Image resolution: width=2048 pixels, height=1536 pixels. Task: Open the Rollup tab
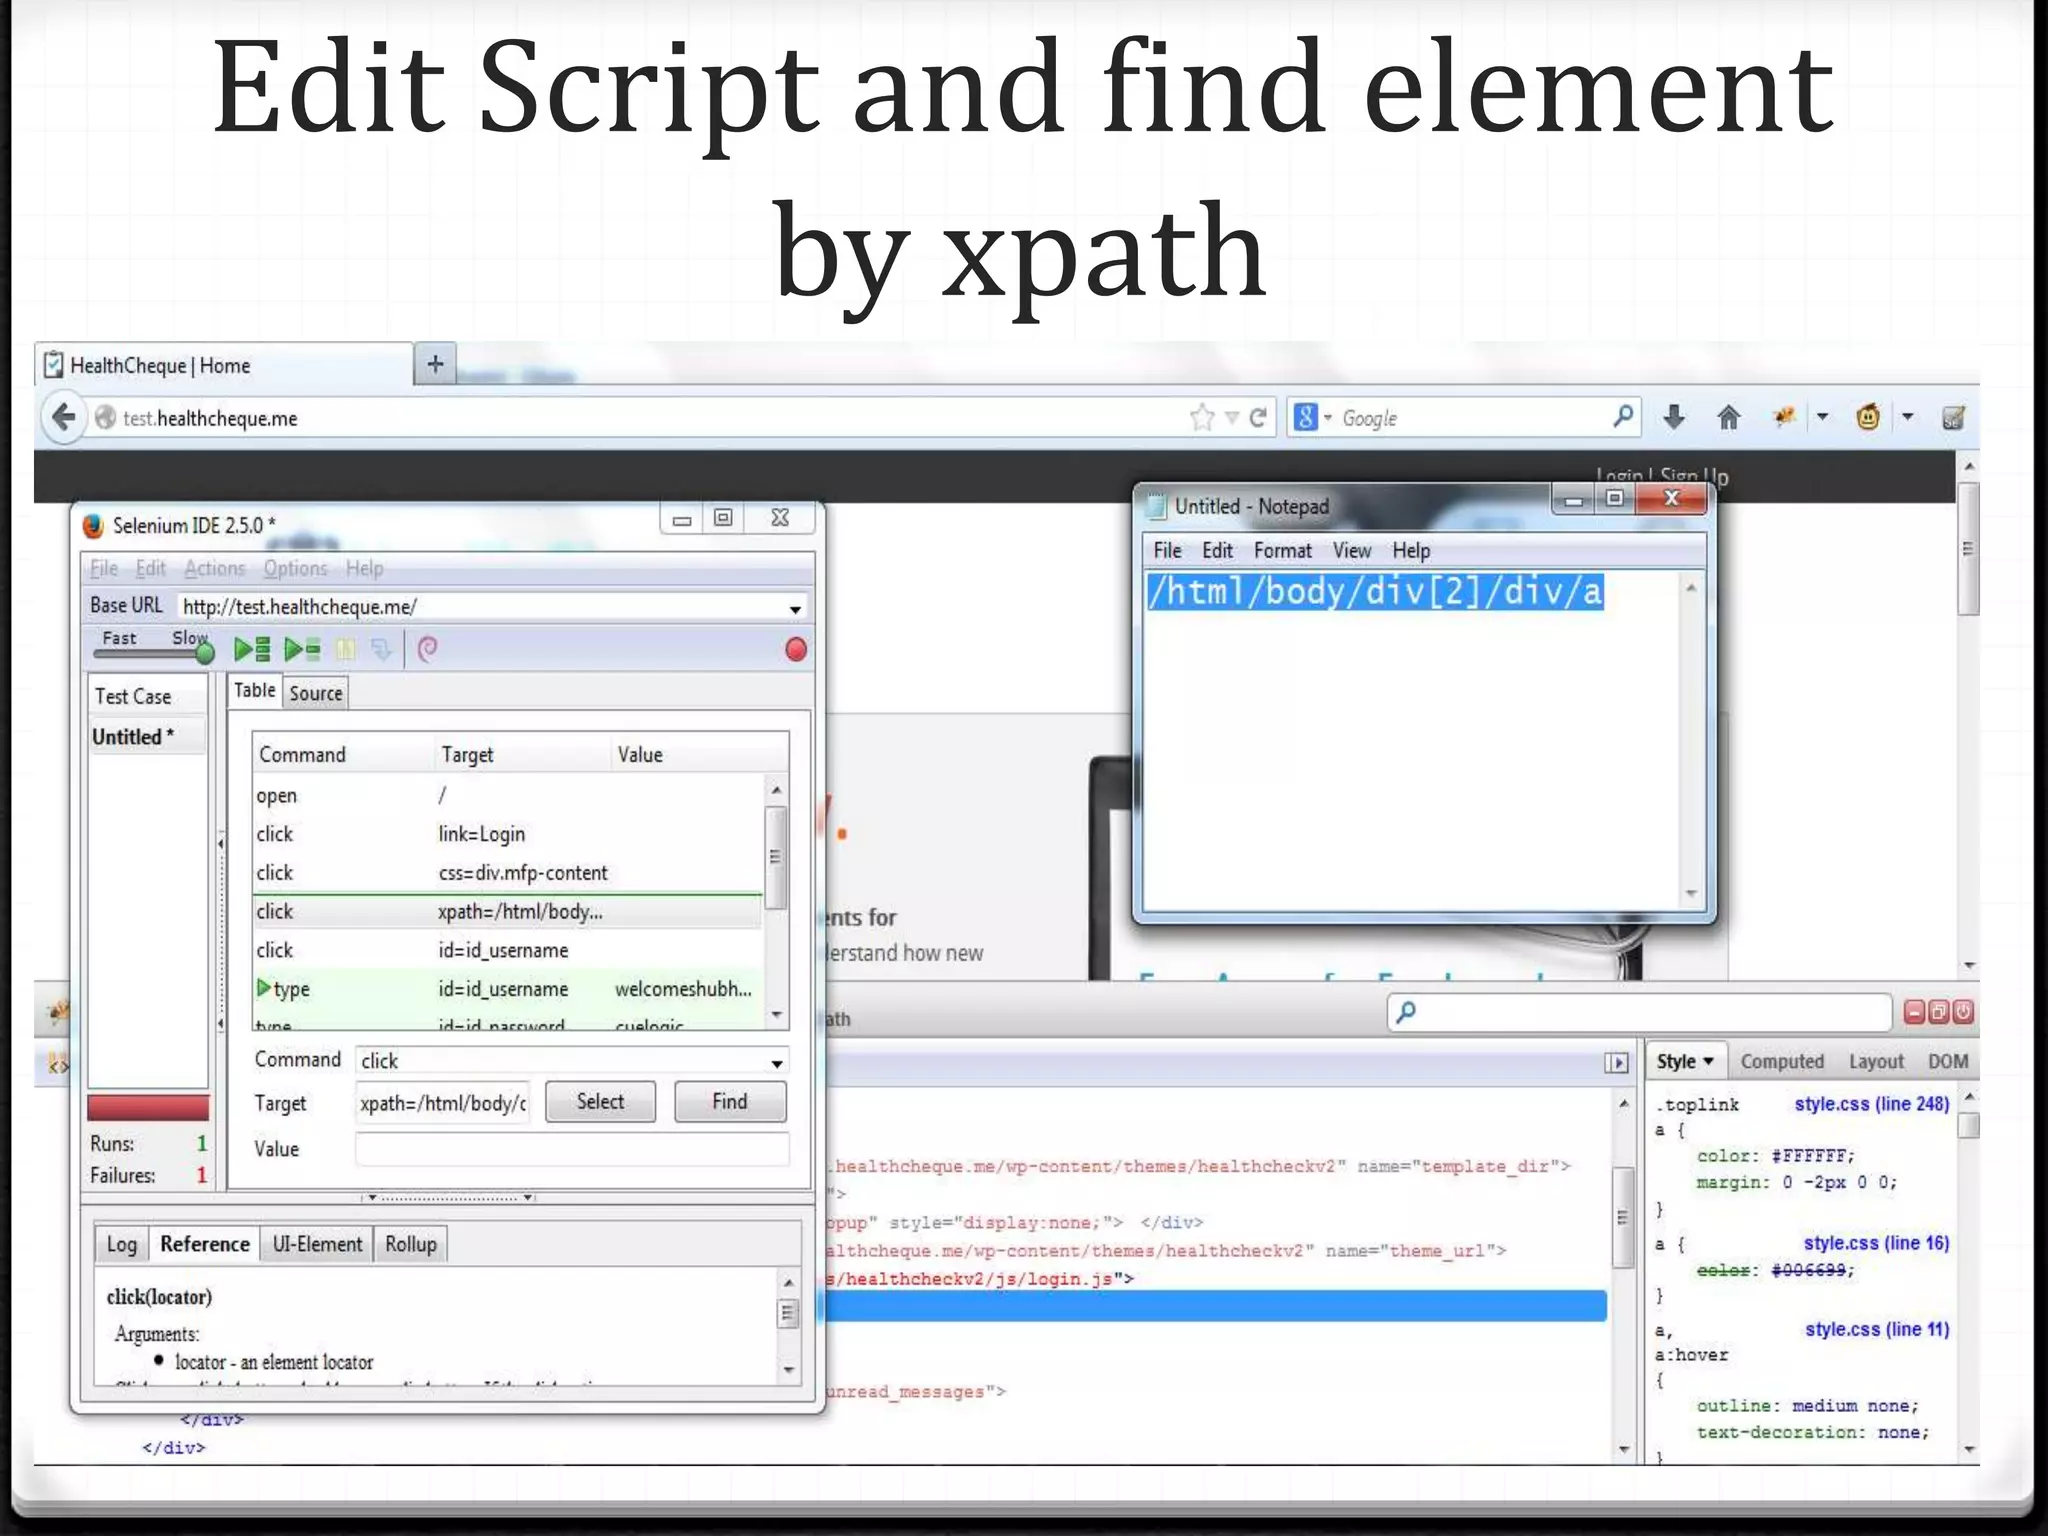(411, 1244)
